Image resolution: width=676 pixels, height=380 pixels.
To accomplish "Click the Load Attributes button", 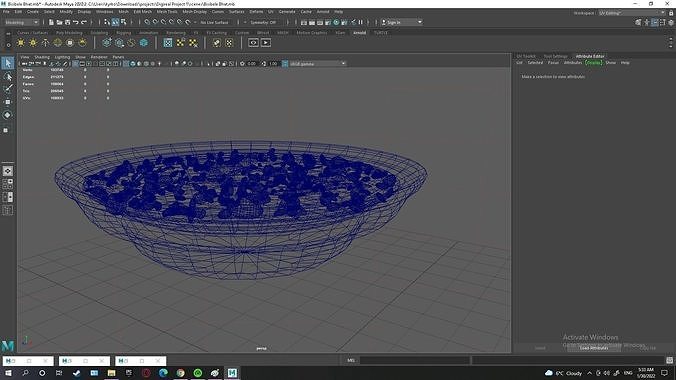I will [594, 348].
